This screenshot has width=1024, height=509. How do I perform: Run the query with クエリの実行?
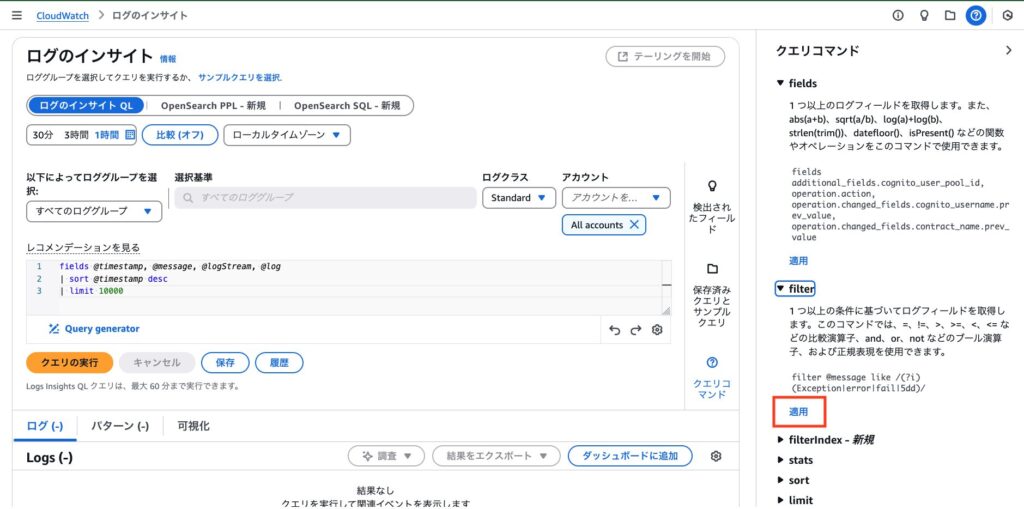pyautogui.click(x=69, y=363)
